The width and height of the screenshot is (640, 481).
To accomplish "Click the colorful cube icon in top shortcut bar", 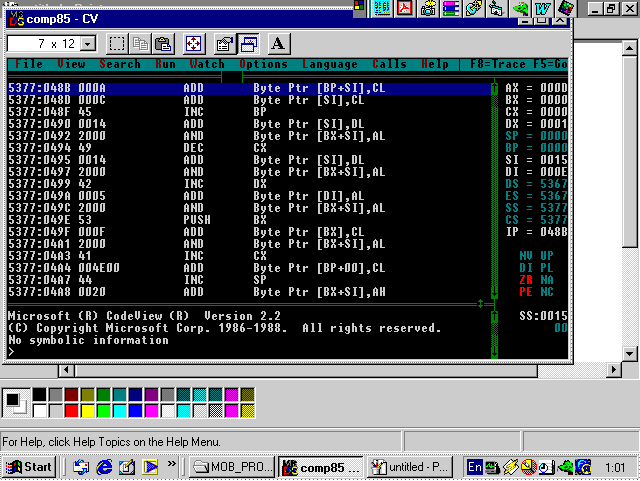I will (x=566, y=8).
